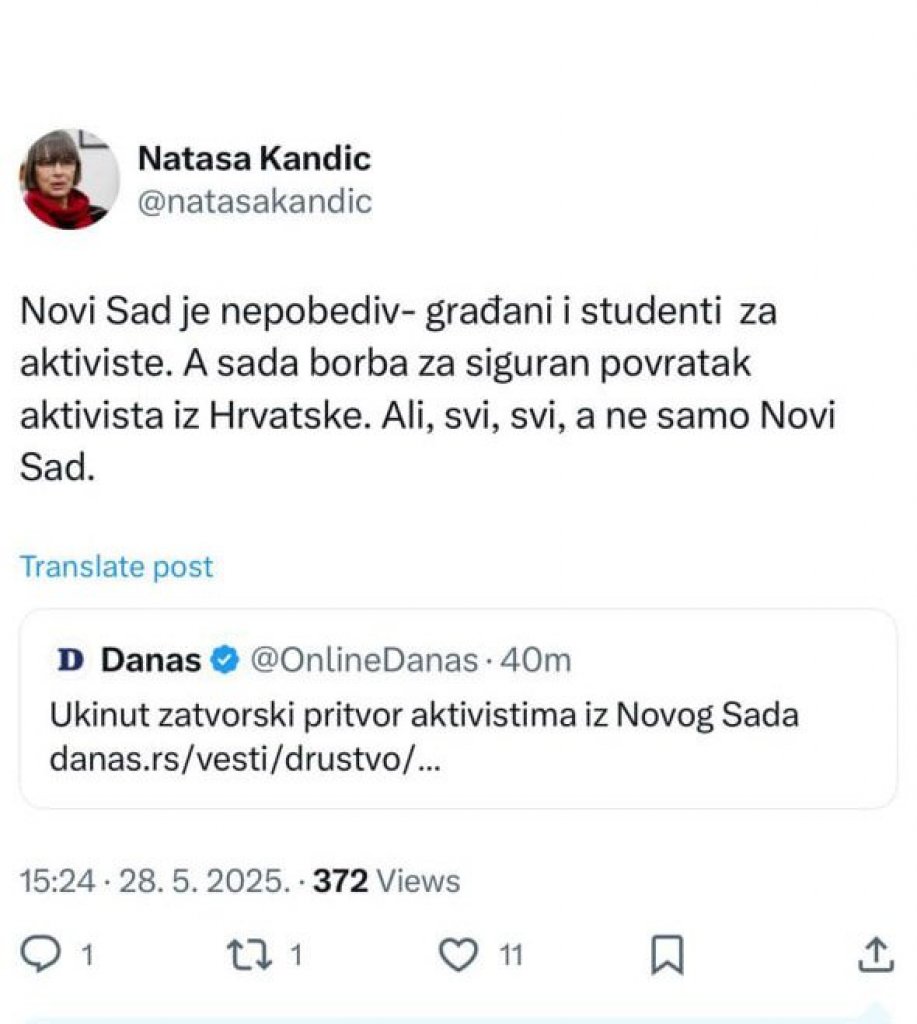Image resolution: width=917 pixels, height=1024 pixels.
Task: Click the 372 Views count
Action: [x=386, y=881]
